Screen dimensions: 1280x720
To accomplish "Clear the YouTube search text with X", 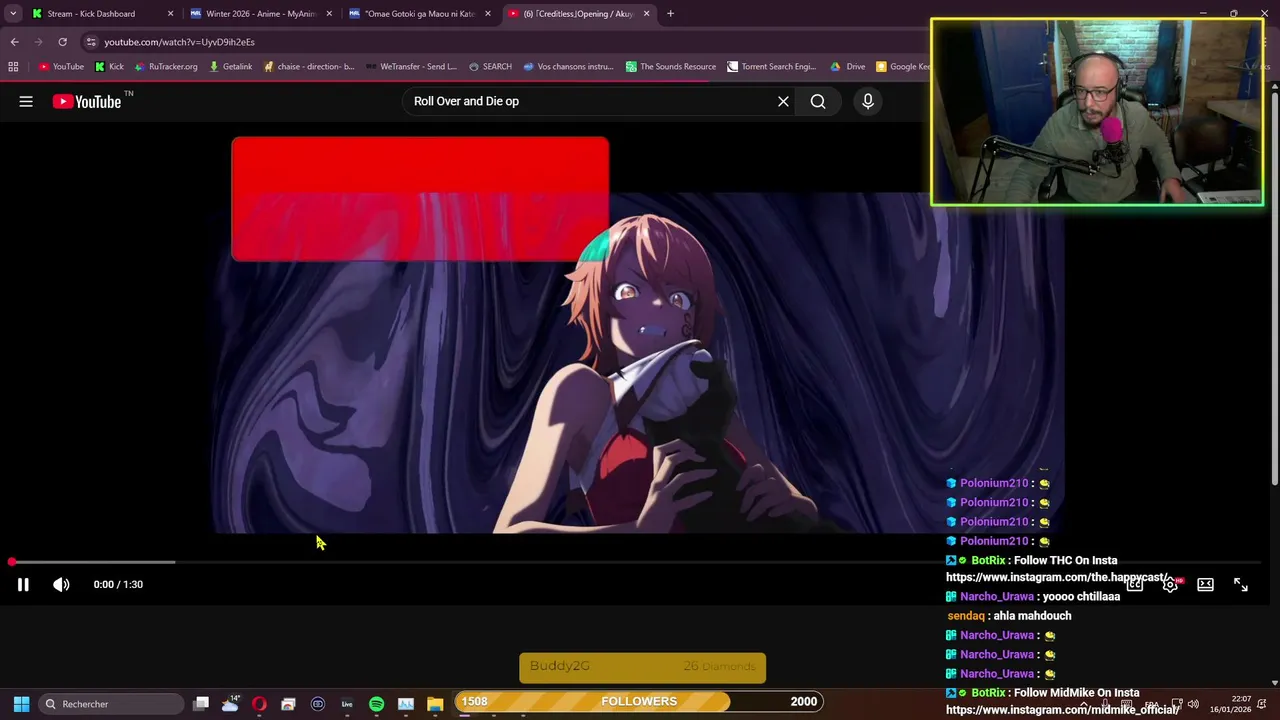I will pos(783,101).
